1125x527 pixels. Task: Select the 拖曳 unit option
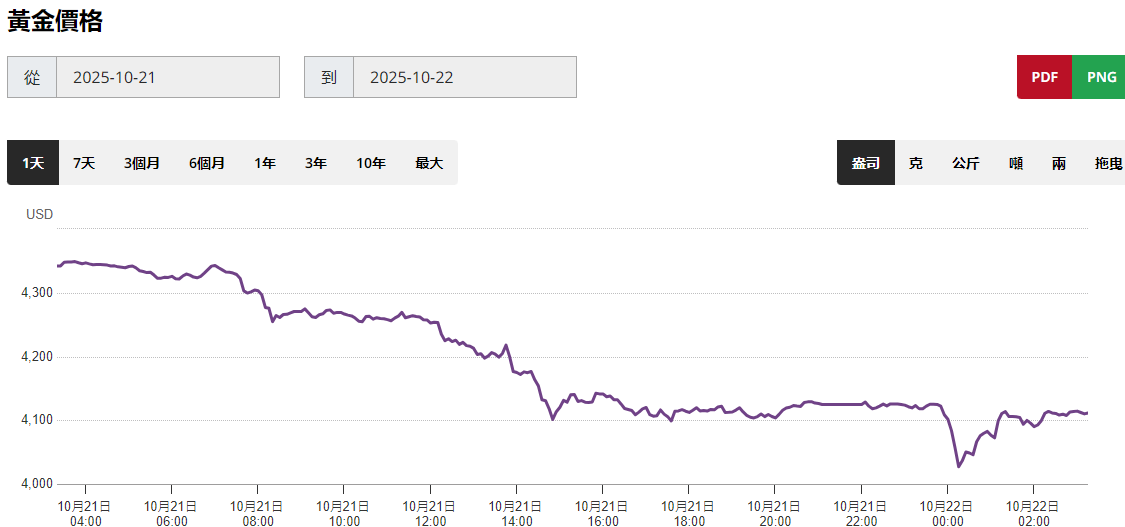1108,163
